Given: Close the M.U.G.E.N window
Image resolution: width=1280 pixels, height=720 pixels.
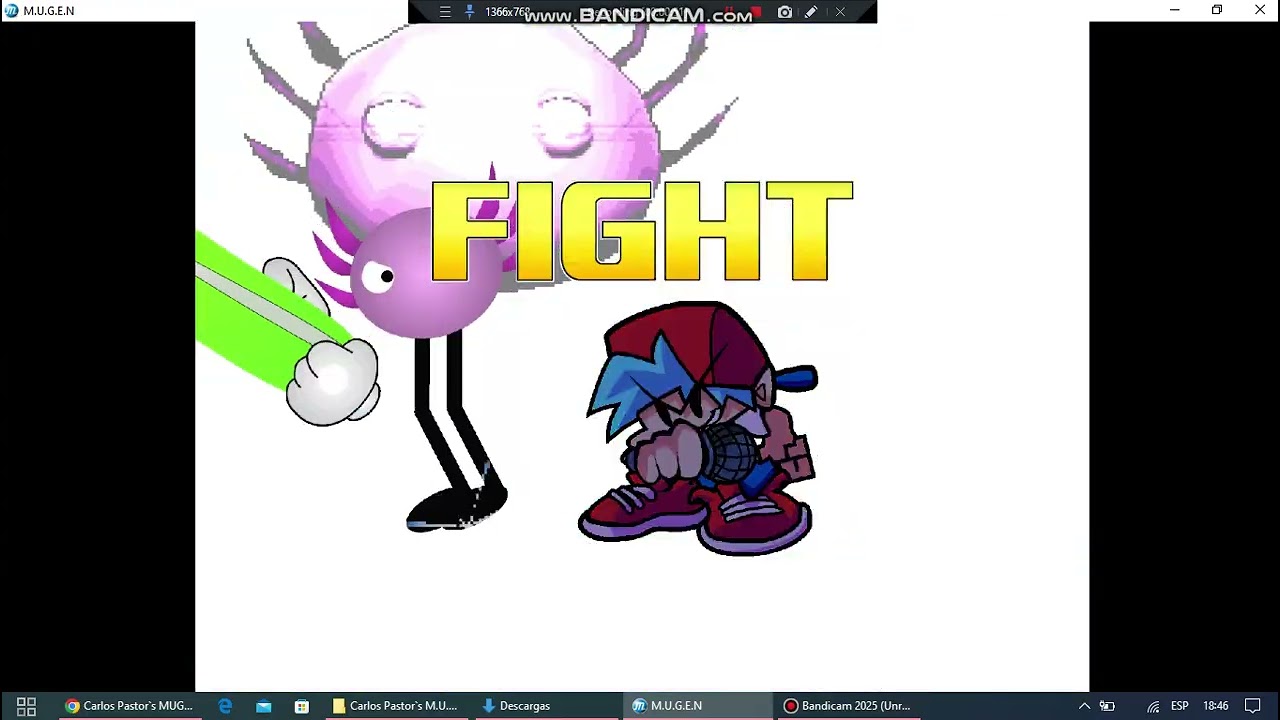Looking at the screenshot, I should [1260, 10].
